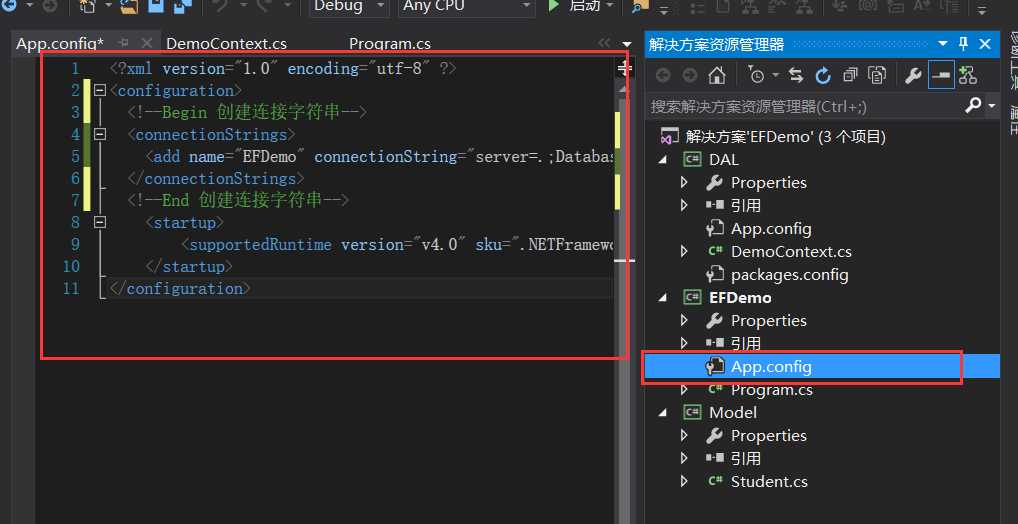The image size is (1018, 524).
Task: Collapse the startup element fold
Action: pyautogui.click(x=100, y=223)
